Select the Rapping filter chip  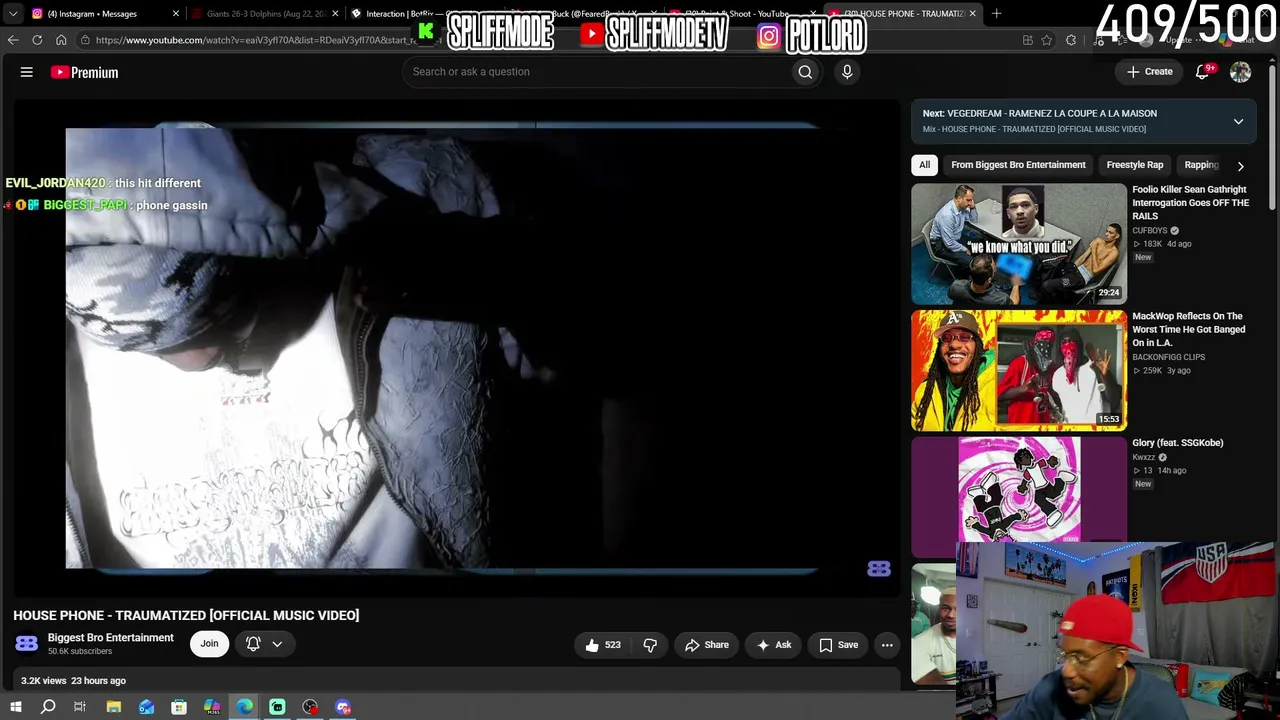(1201, 165)
